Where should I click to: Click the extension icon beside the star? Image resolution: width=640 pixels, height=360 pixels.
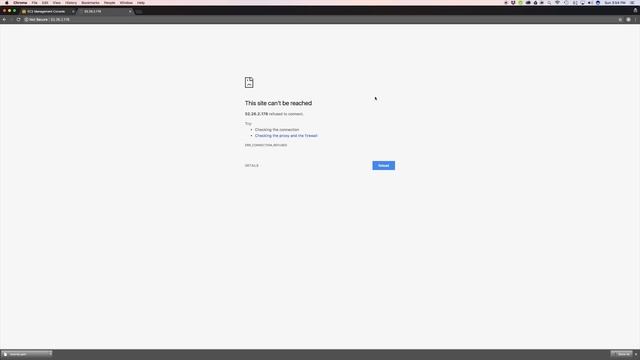click(x=628, y=20)
